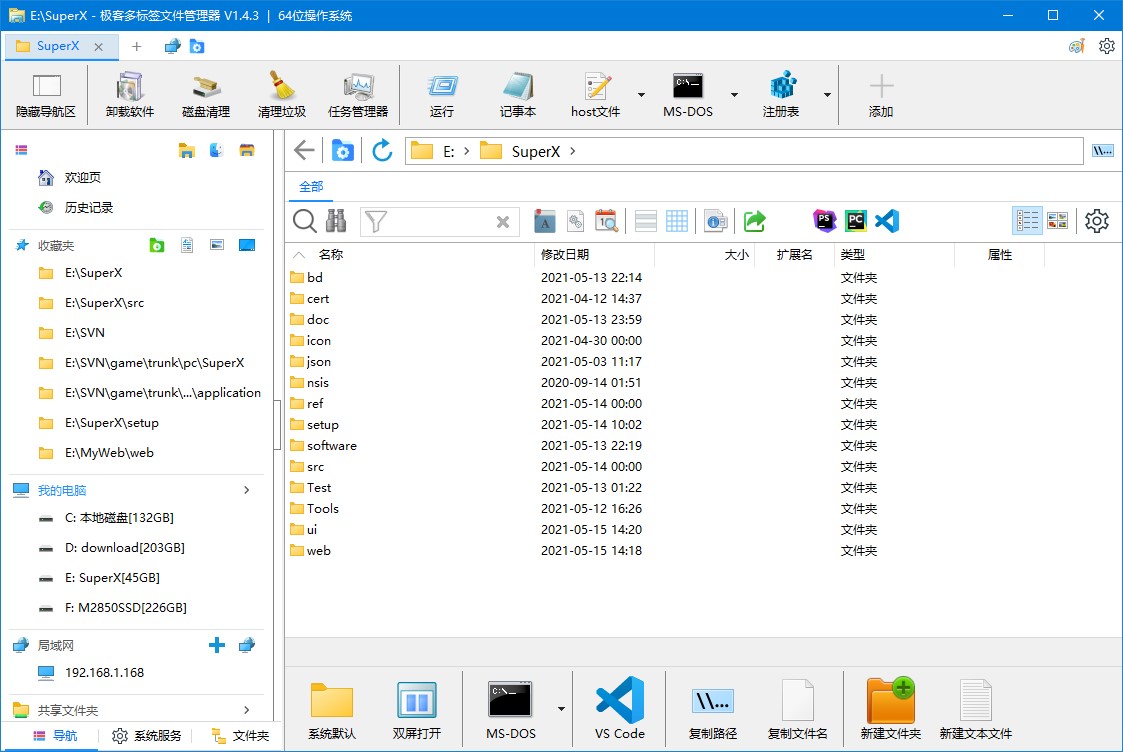This screenshot has height=752, width=1123.
Task: Switch to 导航 bottom tab
Action: click(55, 736)
